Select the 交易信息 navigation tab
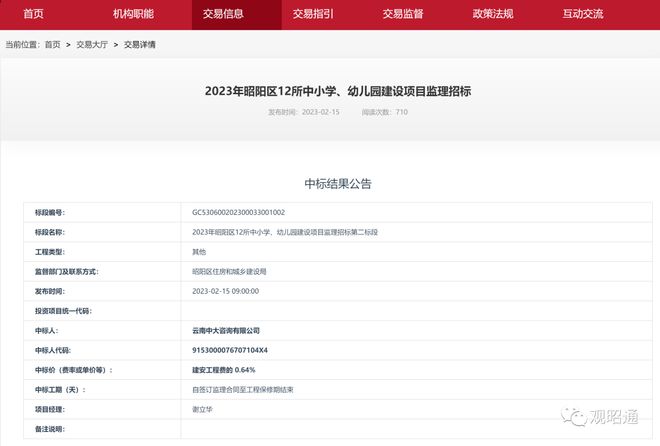Image resolution: width=660 pixels, height=446 pixels. coord(223,14)
